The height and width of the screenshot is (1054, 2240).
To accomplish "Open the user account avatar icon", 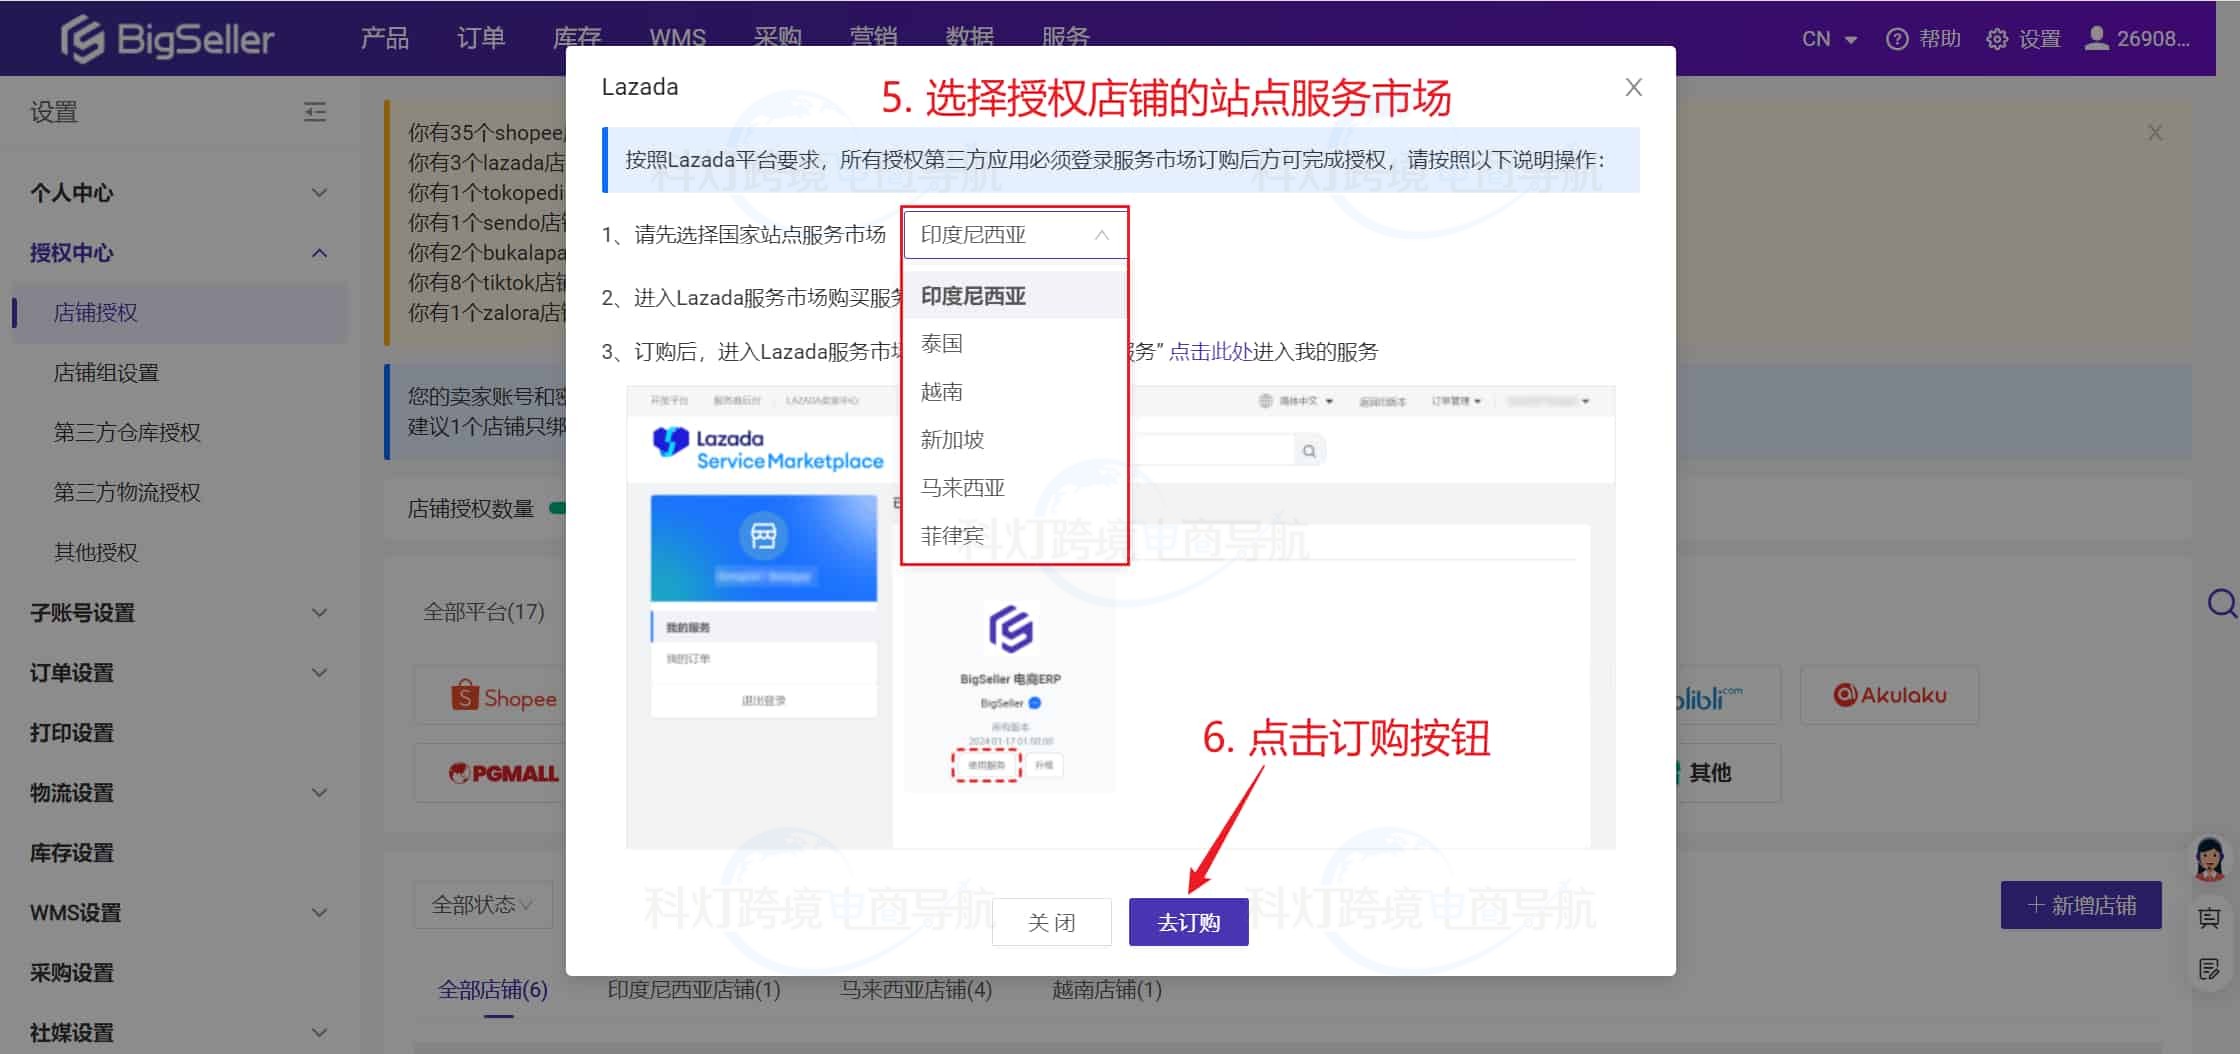I will 2096,39.
